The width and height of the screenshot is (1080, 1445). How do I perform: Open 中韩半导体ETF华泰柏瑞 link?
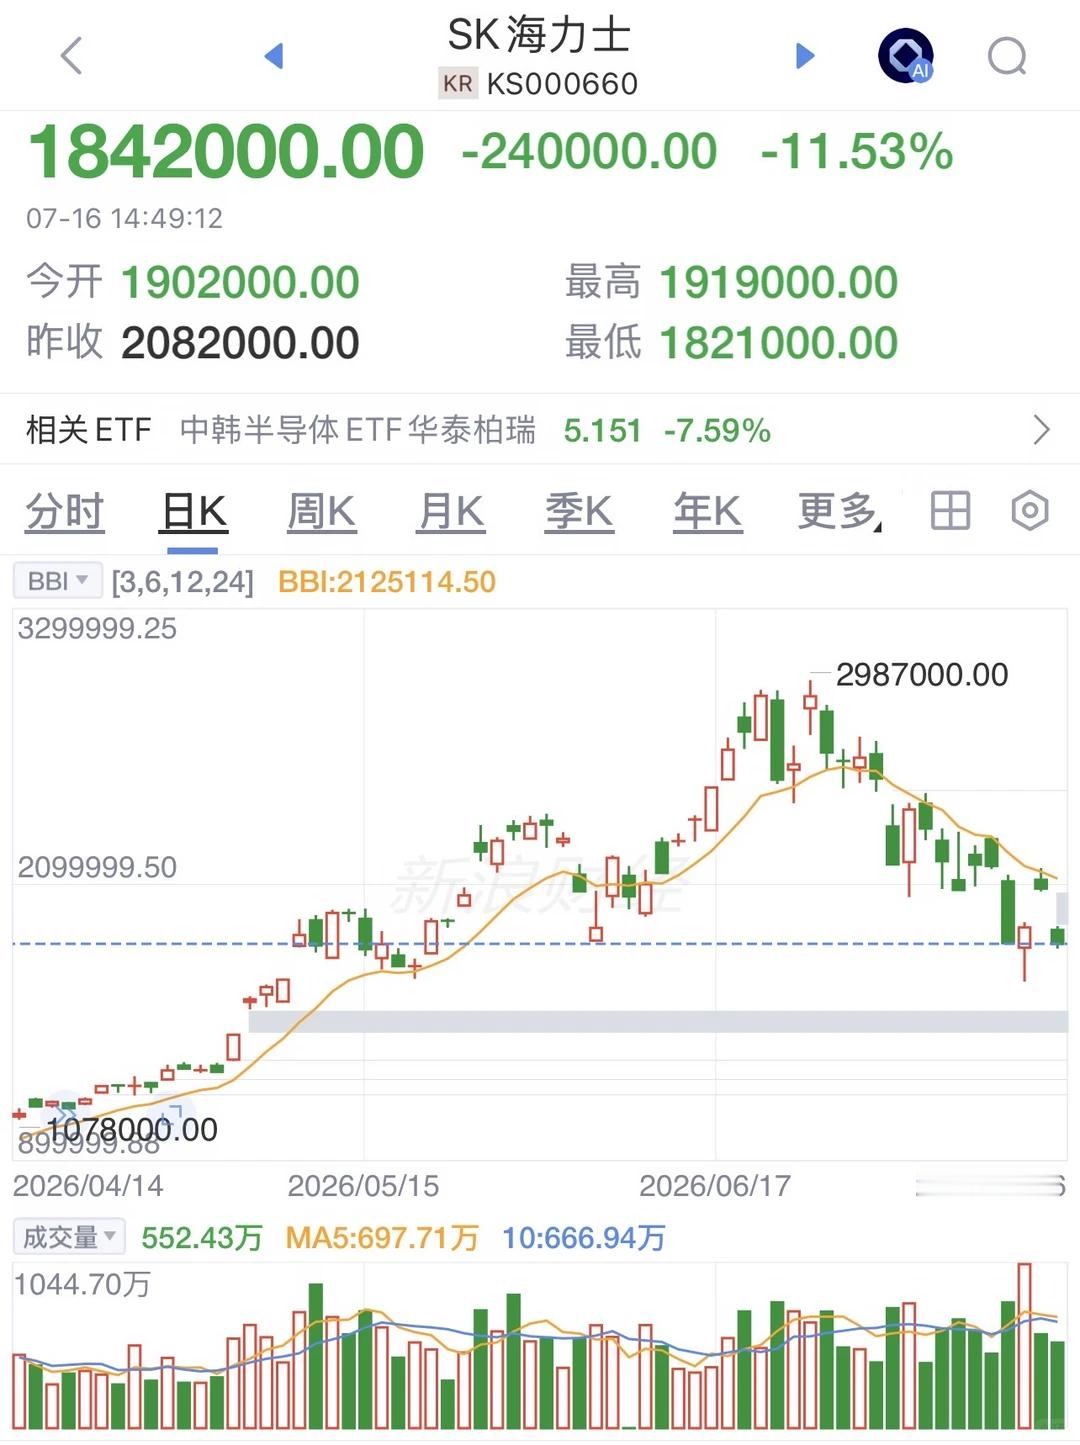[358, 430]
